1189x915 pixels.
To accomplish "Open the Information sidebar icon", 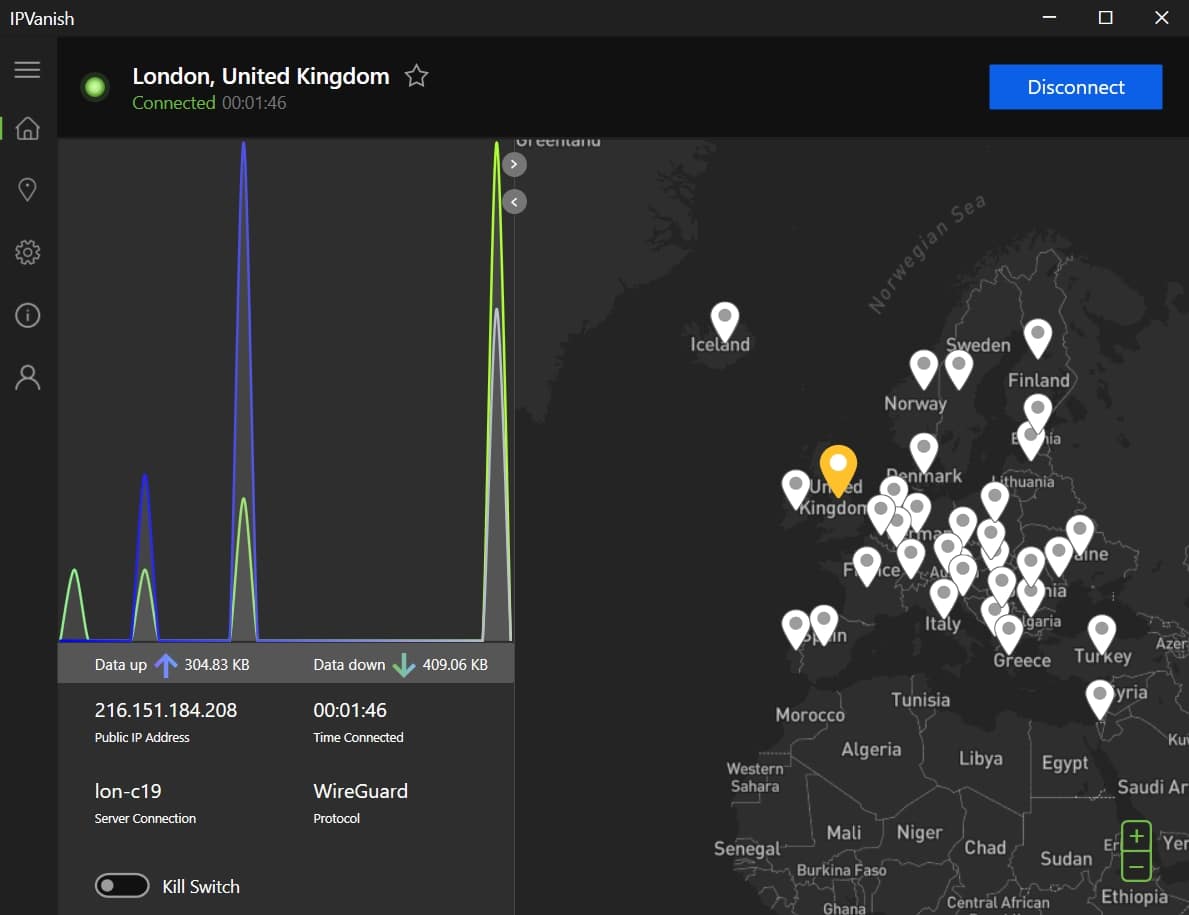I will click(27, 315).
